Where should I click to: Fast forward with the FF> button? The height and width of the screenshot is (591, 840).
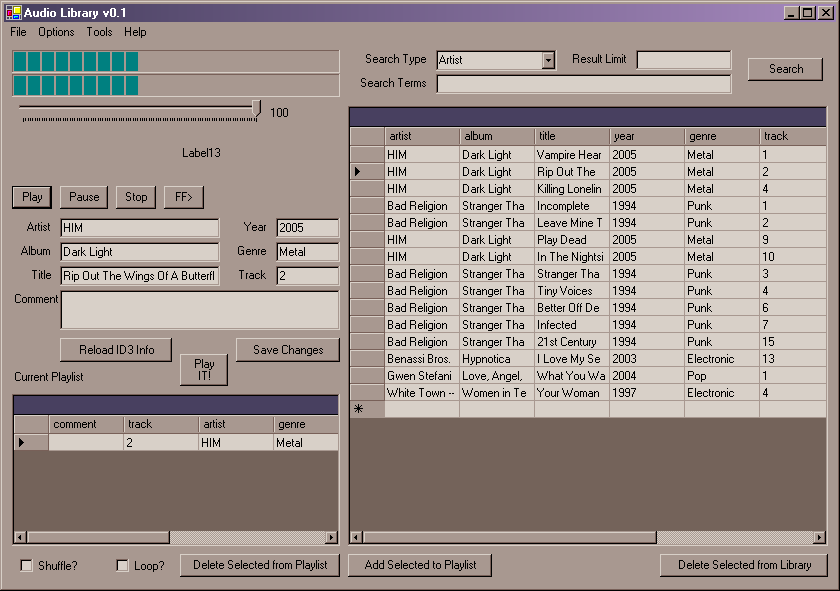184,197
